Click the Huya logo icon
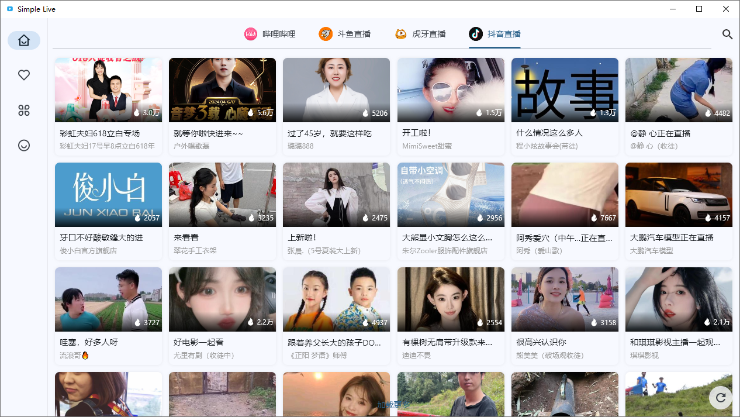The height and width of the screenshot is (417, 740). [x=401, y=34]
